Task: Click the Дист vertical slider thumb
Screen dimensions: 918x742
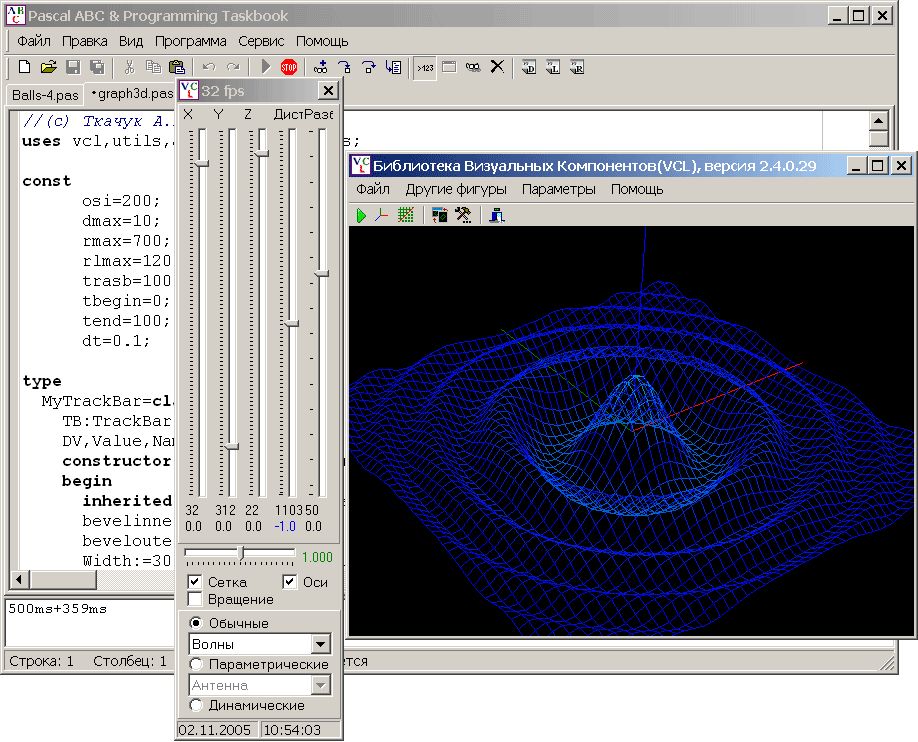Action: (x=292, y=323)
